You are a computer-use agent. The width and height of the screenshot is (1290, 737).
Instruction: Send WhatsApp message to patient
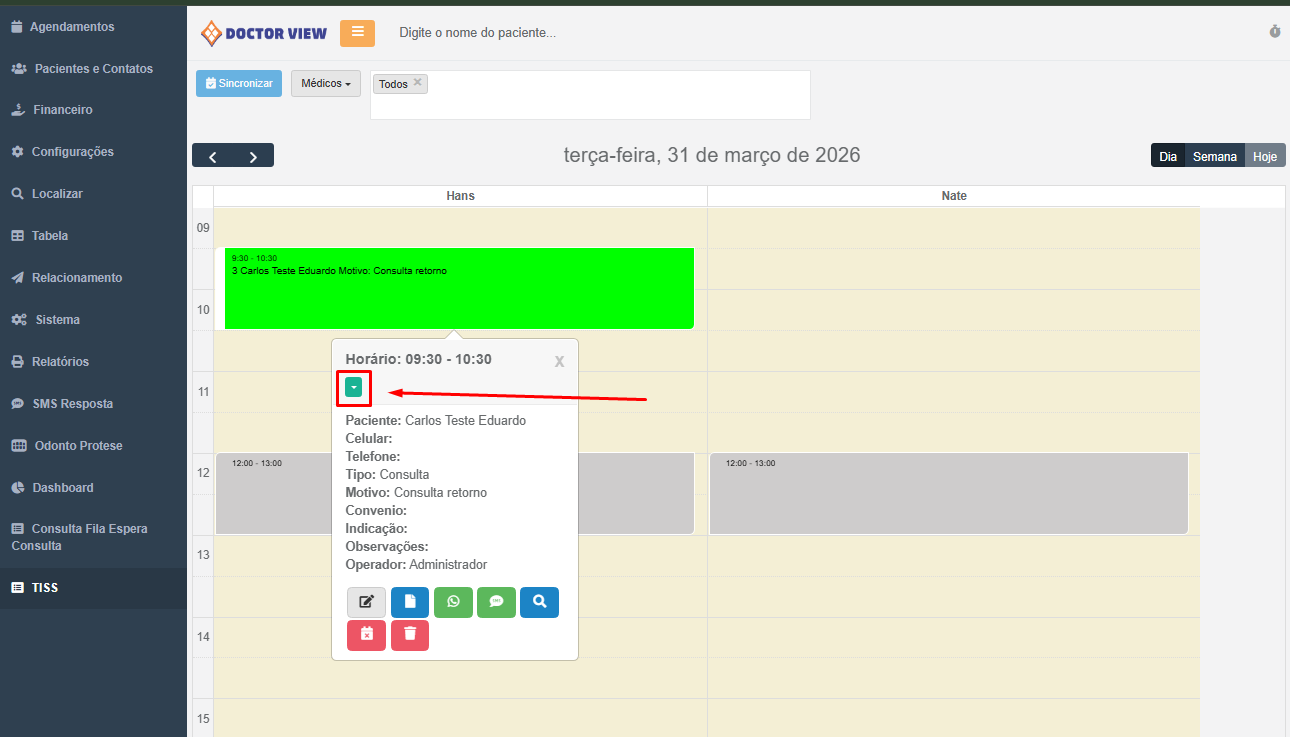453,602
